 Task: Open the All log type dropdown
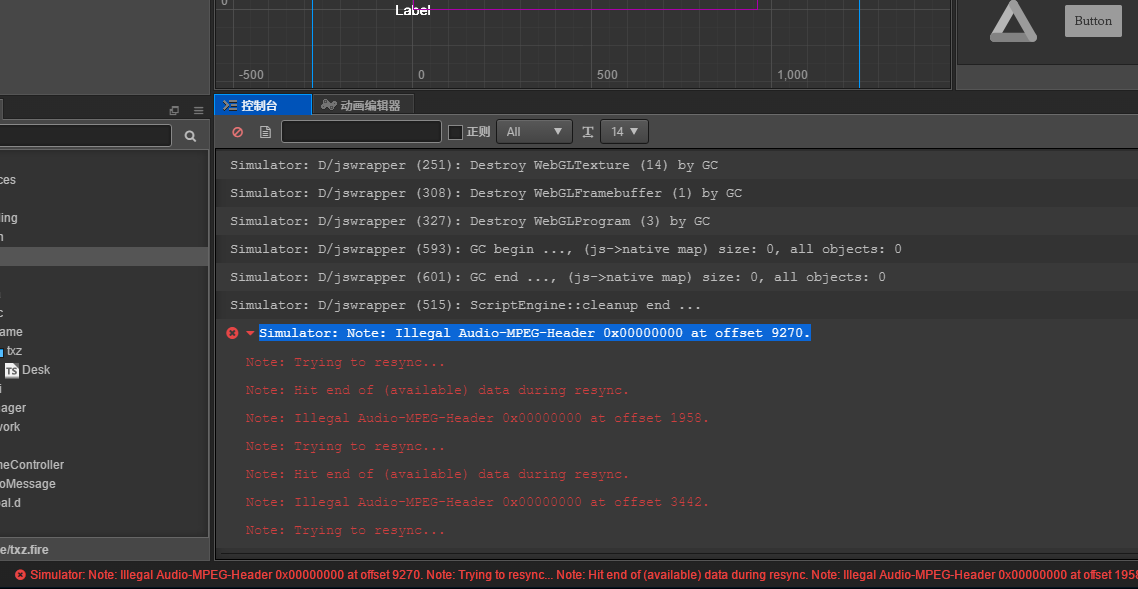pyautogui.click(x=534, y=132)
